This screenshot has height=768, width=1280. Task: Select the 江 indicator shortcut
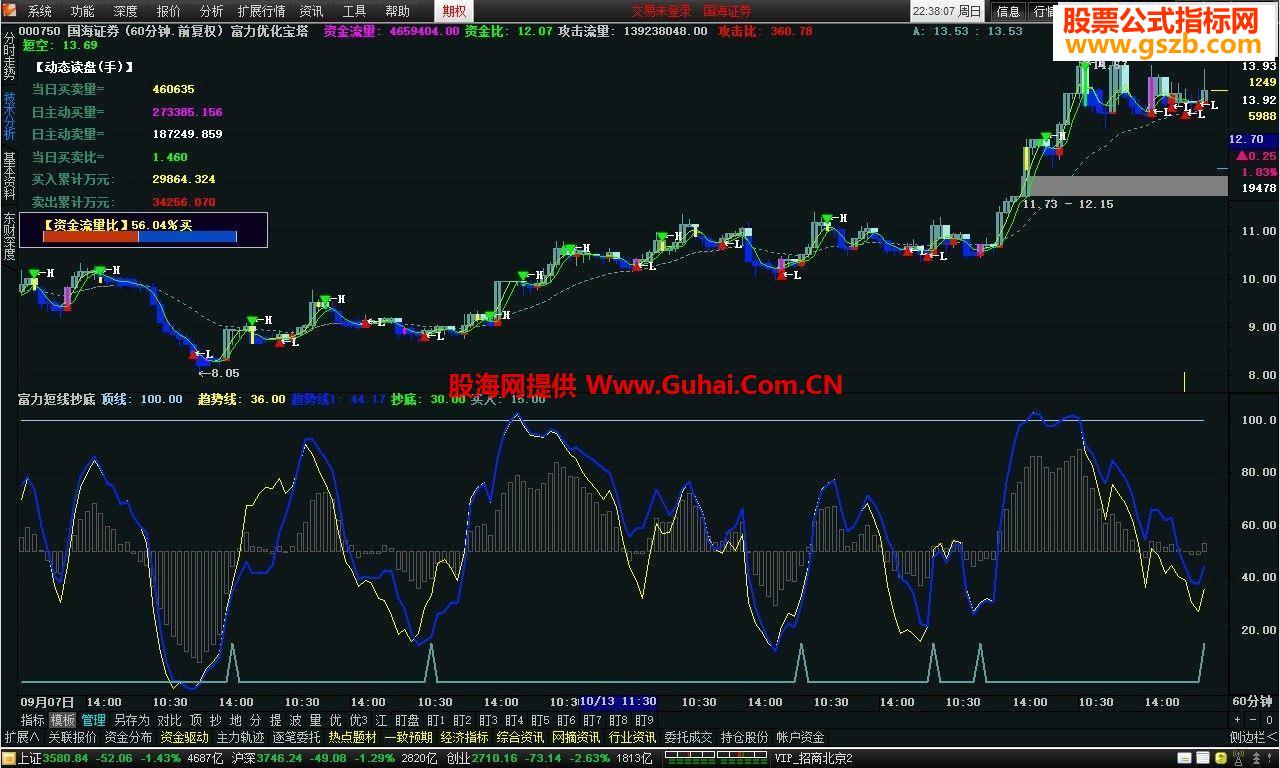tap(381, 720)
